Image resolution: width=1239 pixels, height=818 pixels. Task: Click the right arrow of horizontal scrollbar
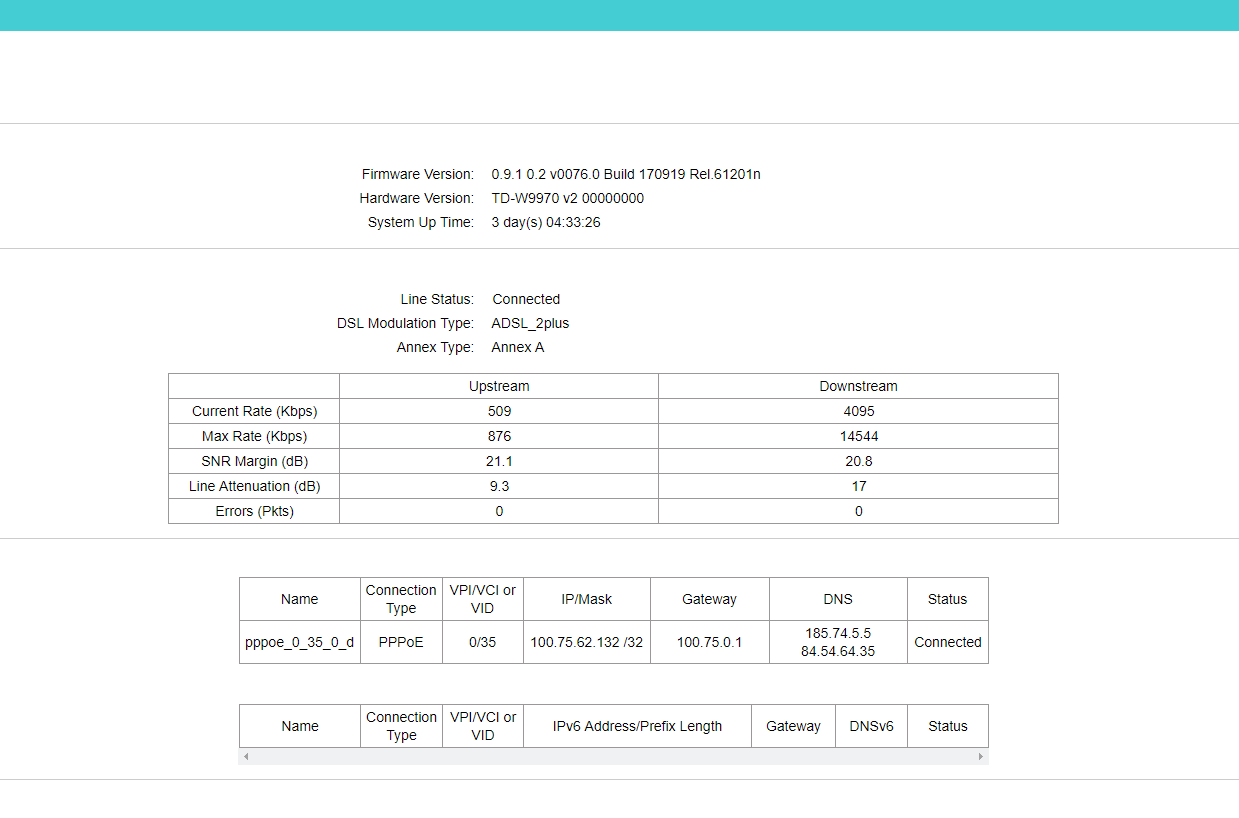pos(981,757)
